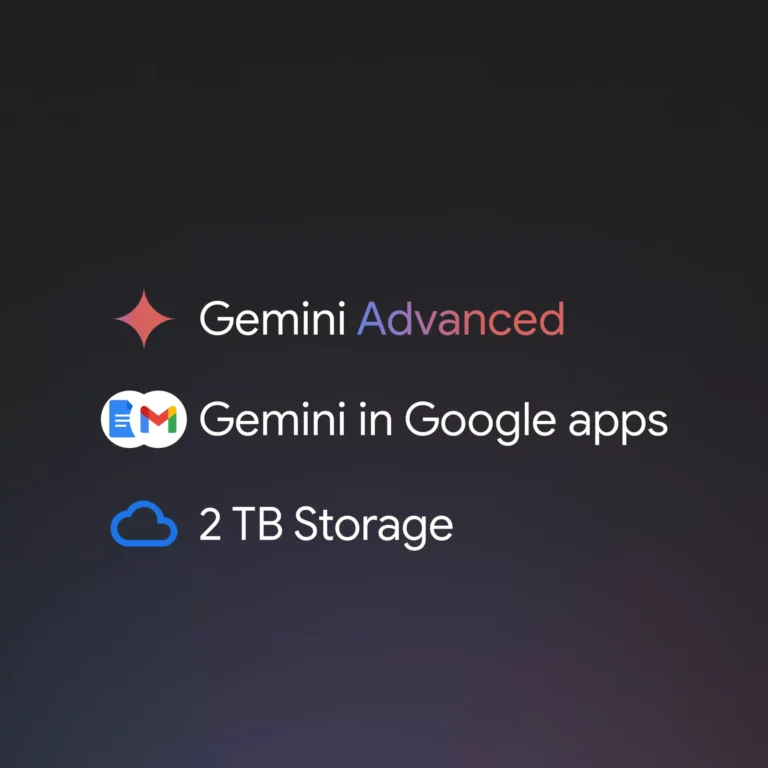Select the gradient-colored word Advanced

pyautogui.click(x=461, y=319)
